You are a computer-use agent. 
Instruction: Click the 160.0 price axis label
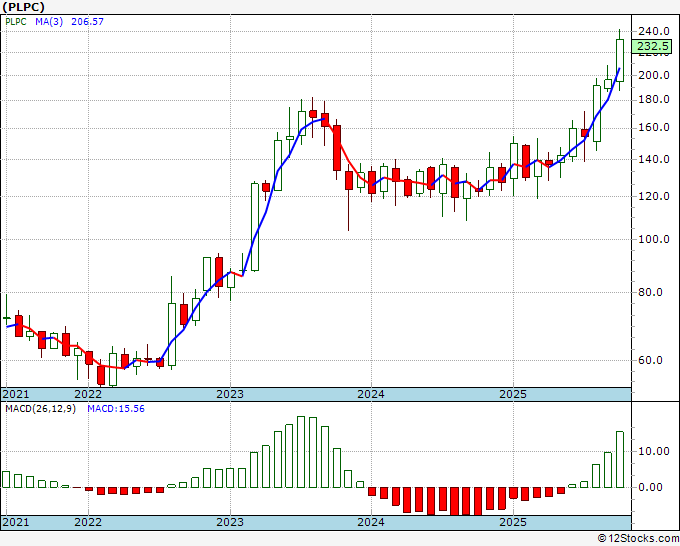coord(654,128)
